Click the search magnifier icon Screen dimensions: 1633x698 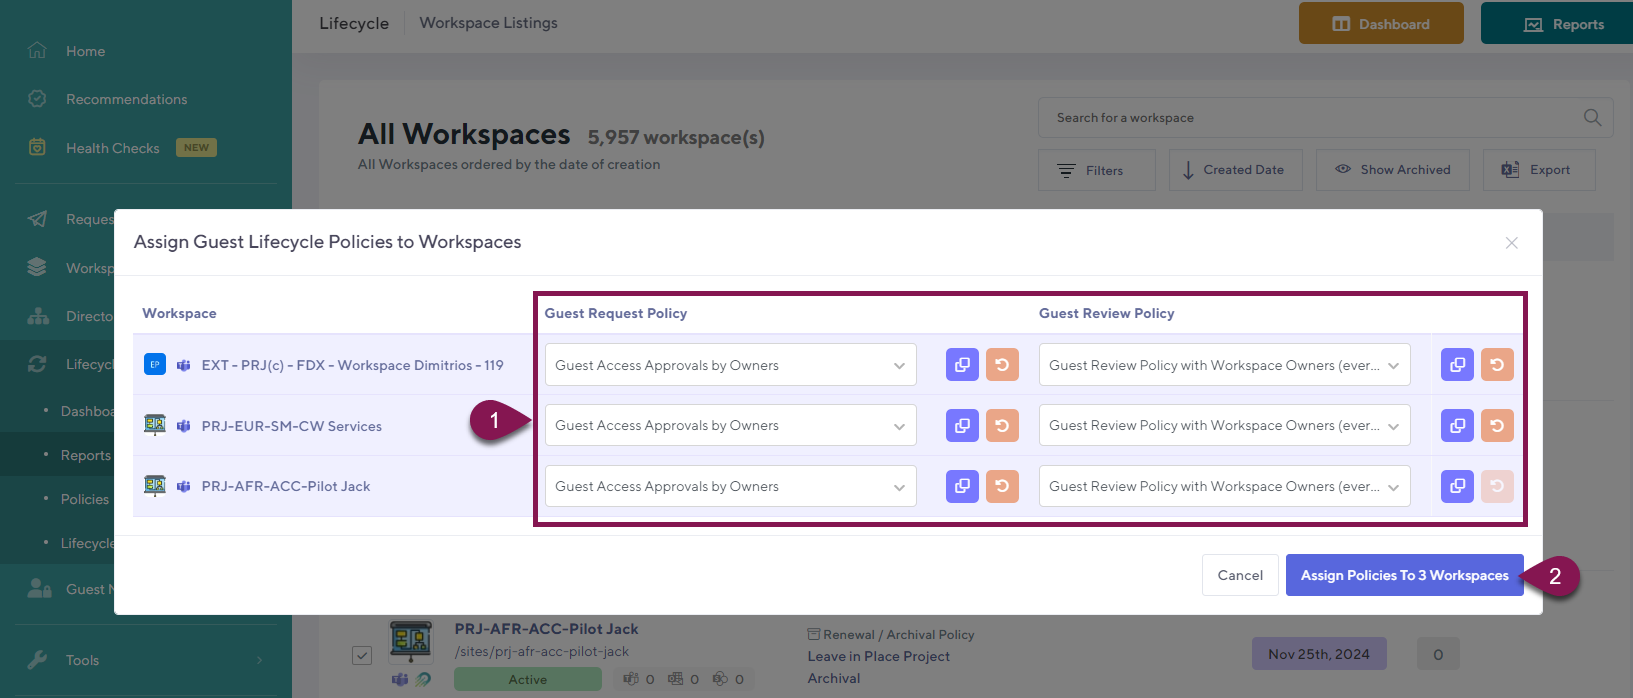coord(1592,118)
